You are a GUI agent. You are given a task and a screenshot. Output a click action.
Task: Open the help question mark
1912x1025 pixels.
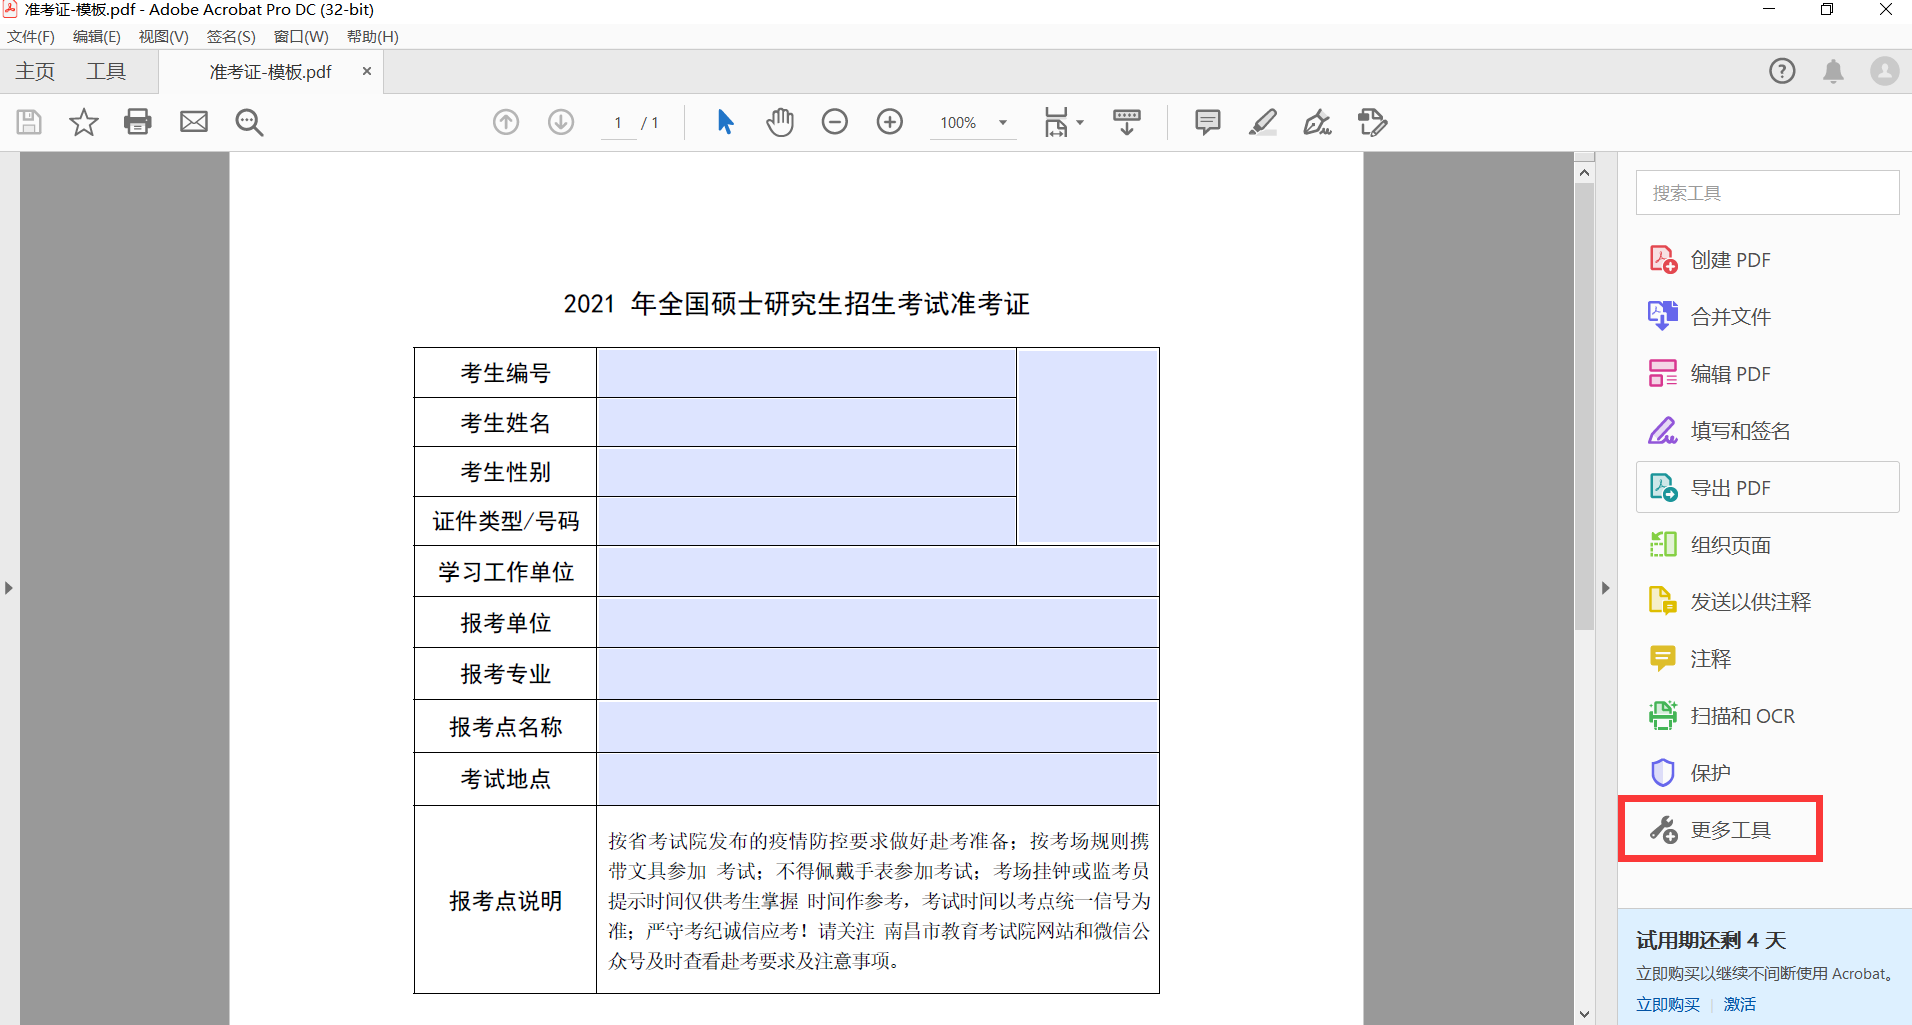(1782, 71)
